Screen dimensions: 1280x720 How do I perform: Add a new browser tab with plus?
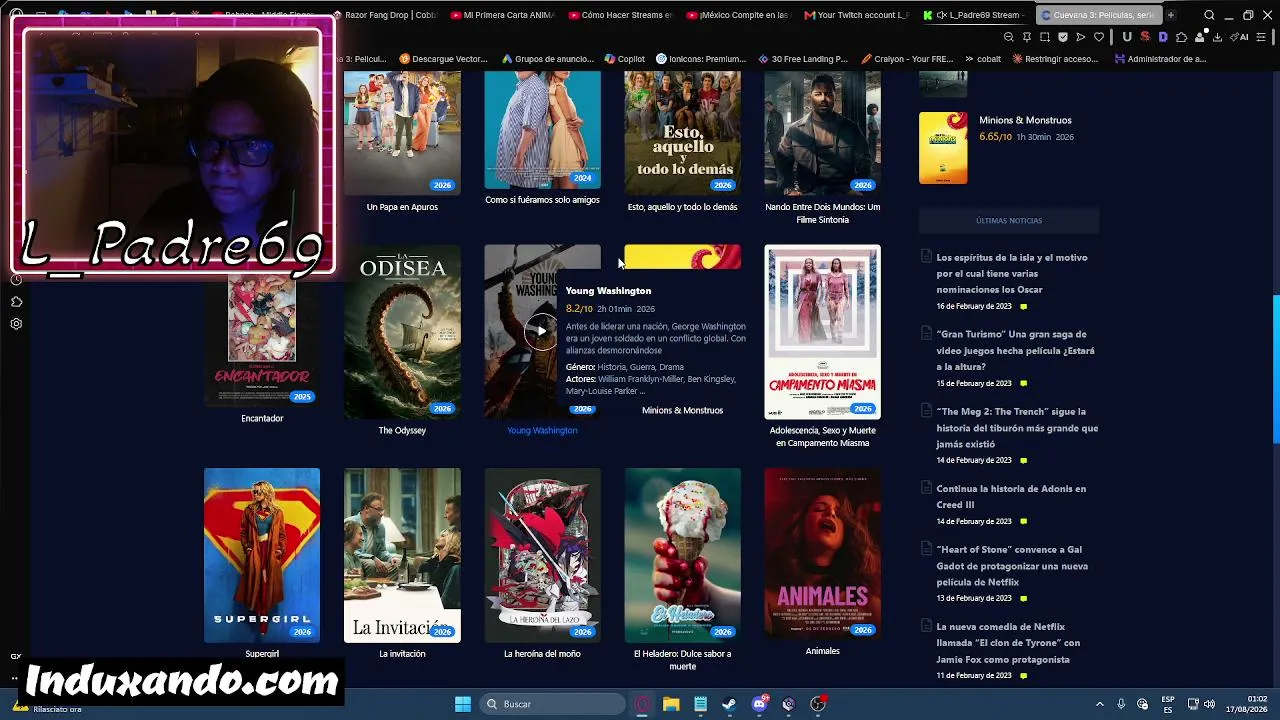click(x=1171, y=15)
